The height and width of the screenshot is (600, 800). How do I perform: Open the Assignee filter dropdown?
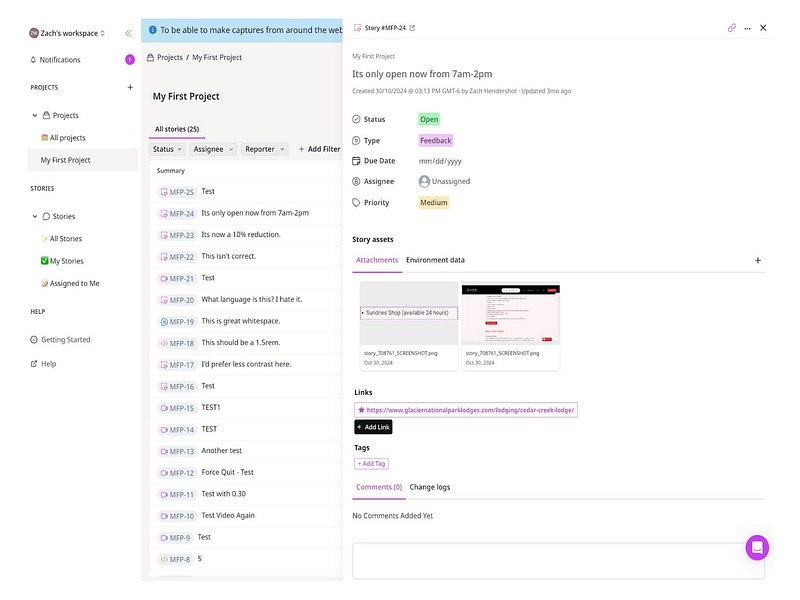[213, 149]
